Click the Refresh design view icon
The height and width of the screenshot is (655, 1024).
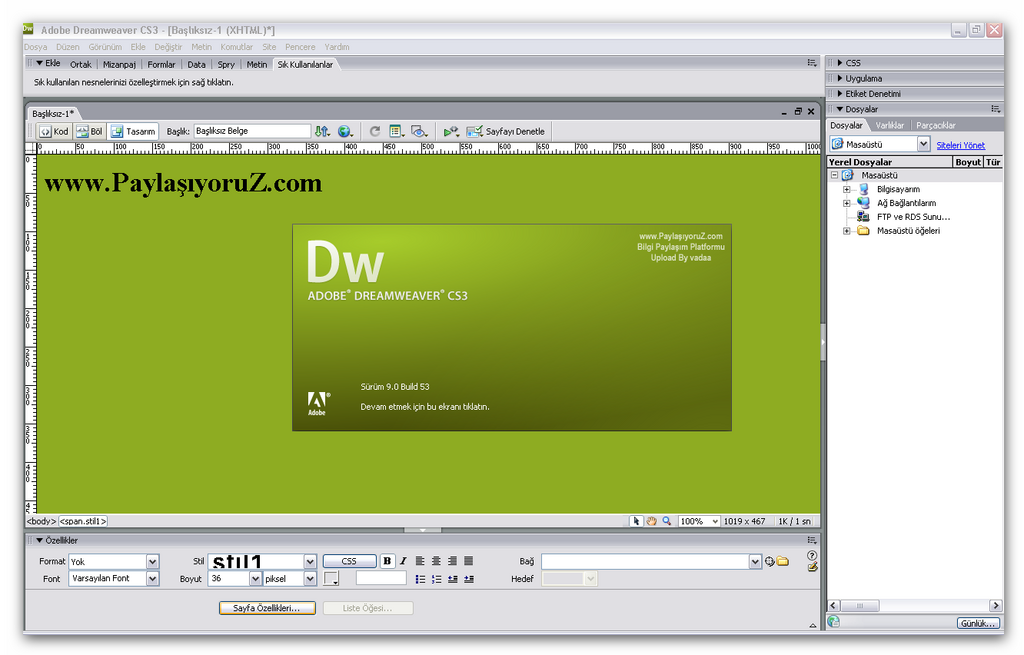point(375,131)
